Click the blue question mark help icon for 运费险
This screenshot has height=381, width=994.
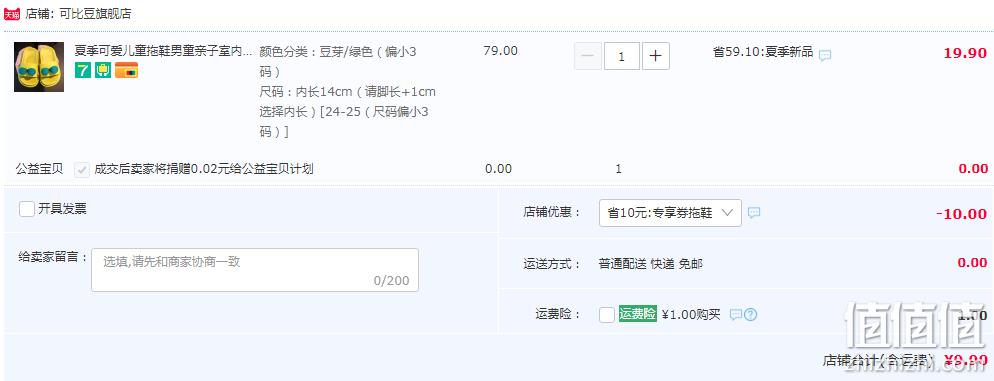[751, 314]
